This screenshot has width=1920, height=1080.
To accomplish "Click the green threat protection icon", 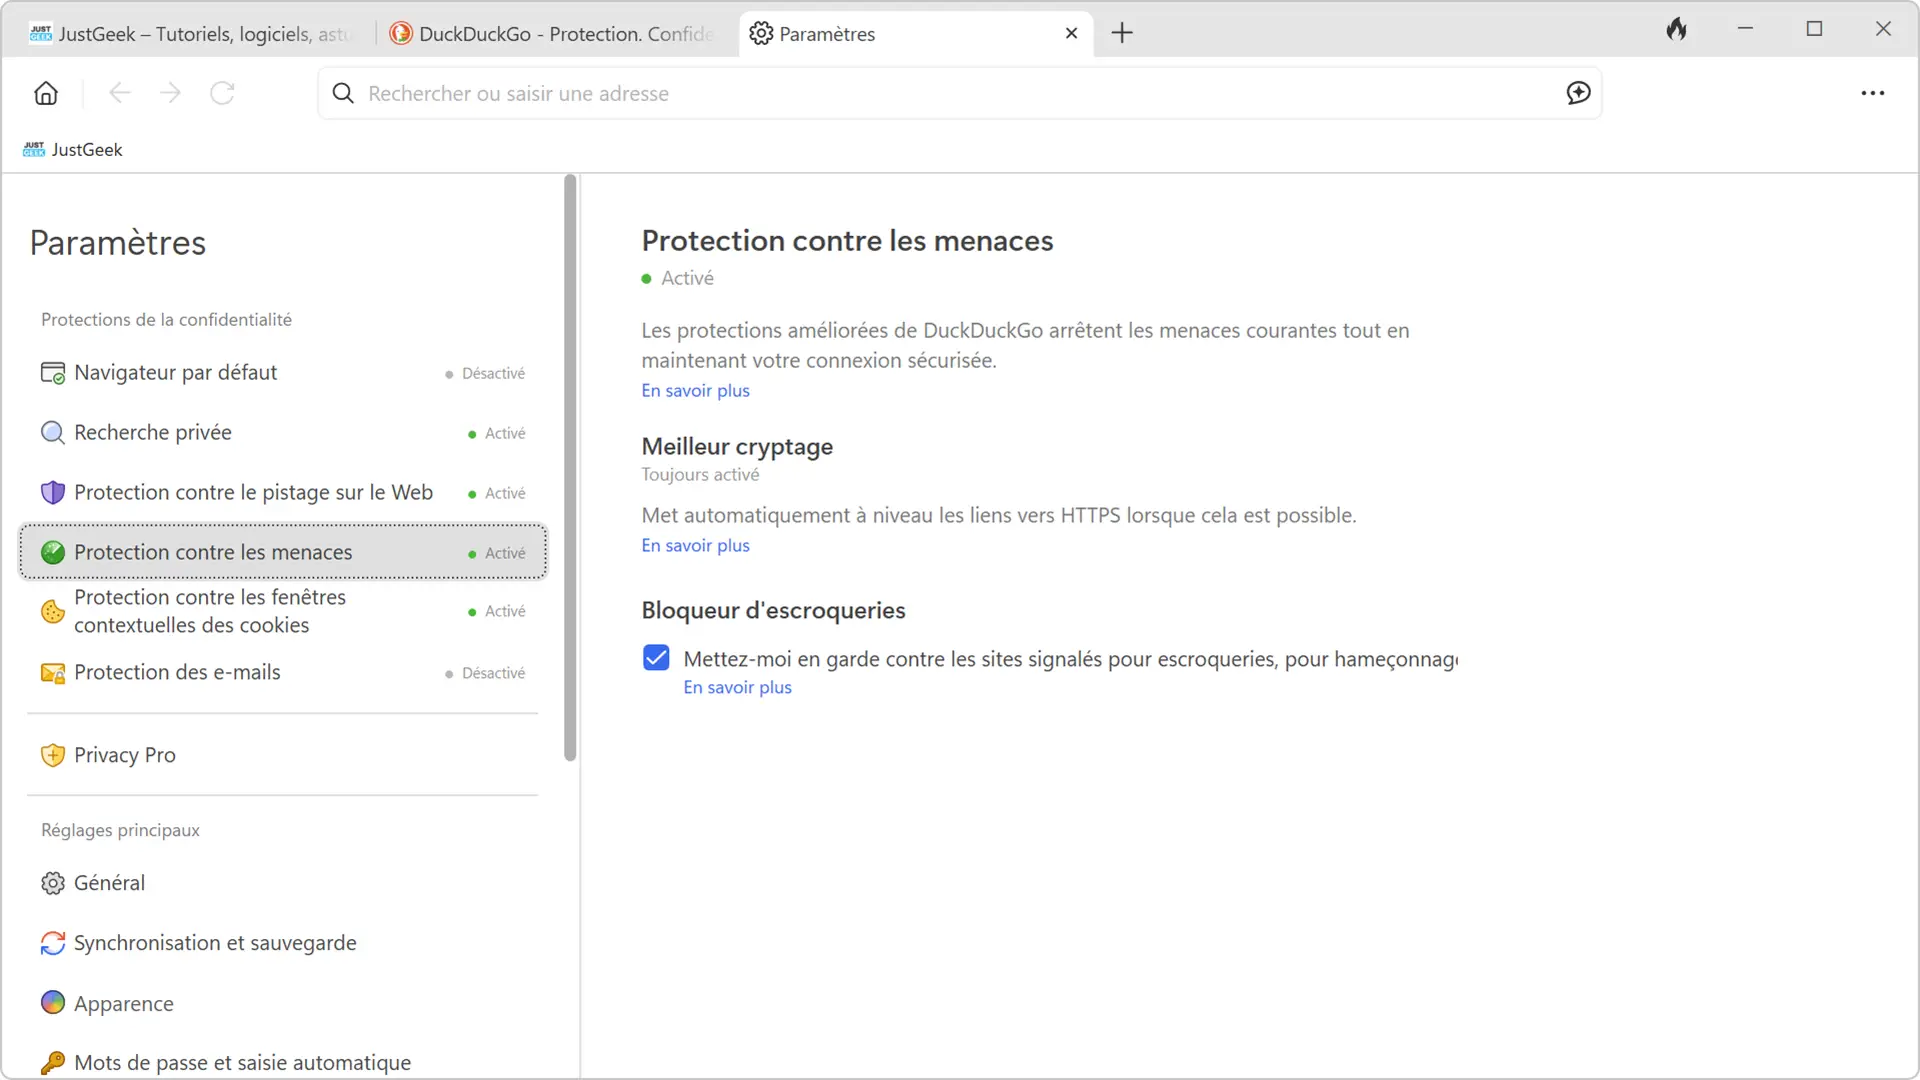I will (53, 552).
